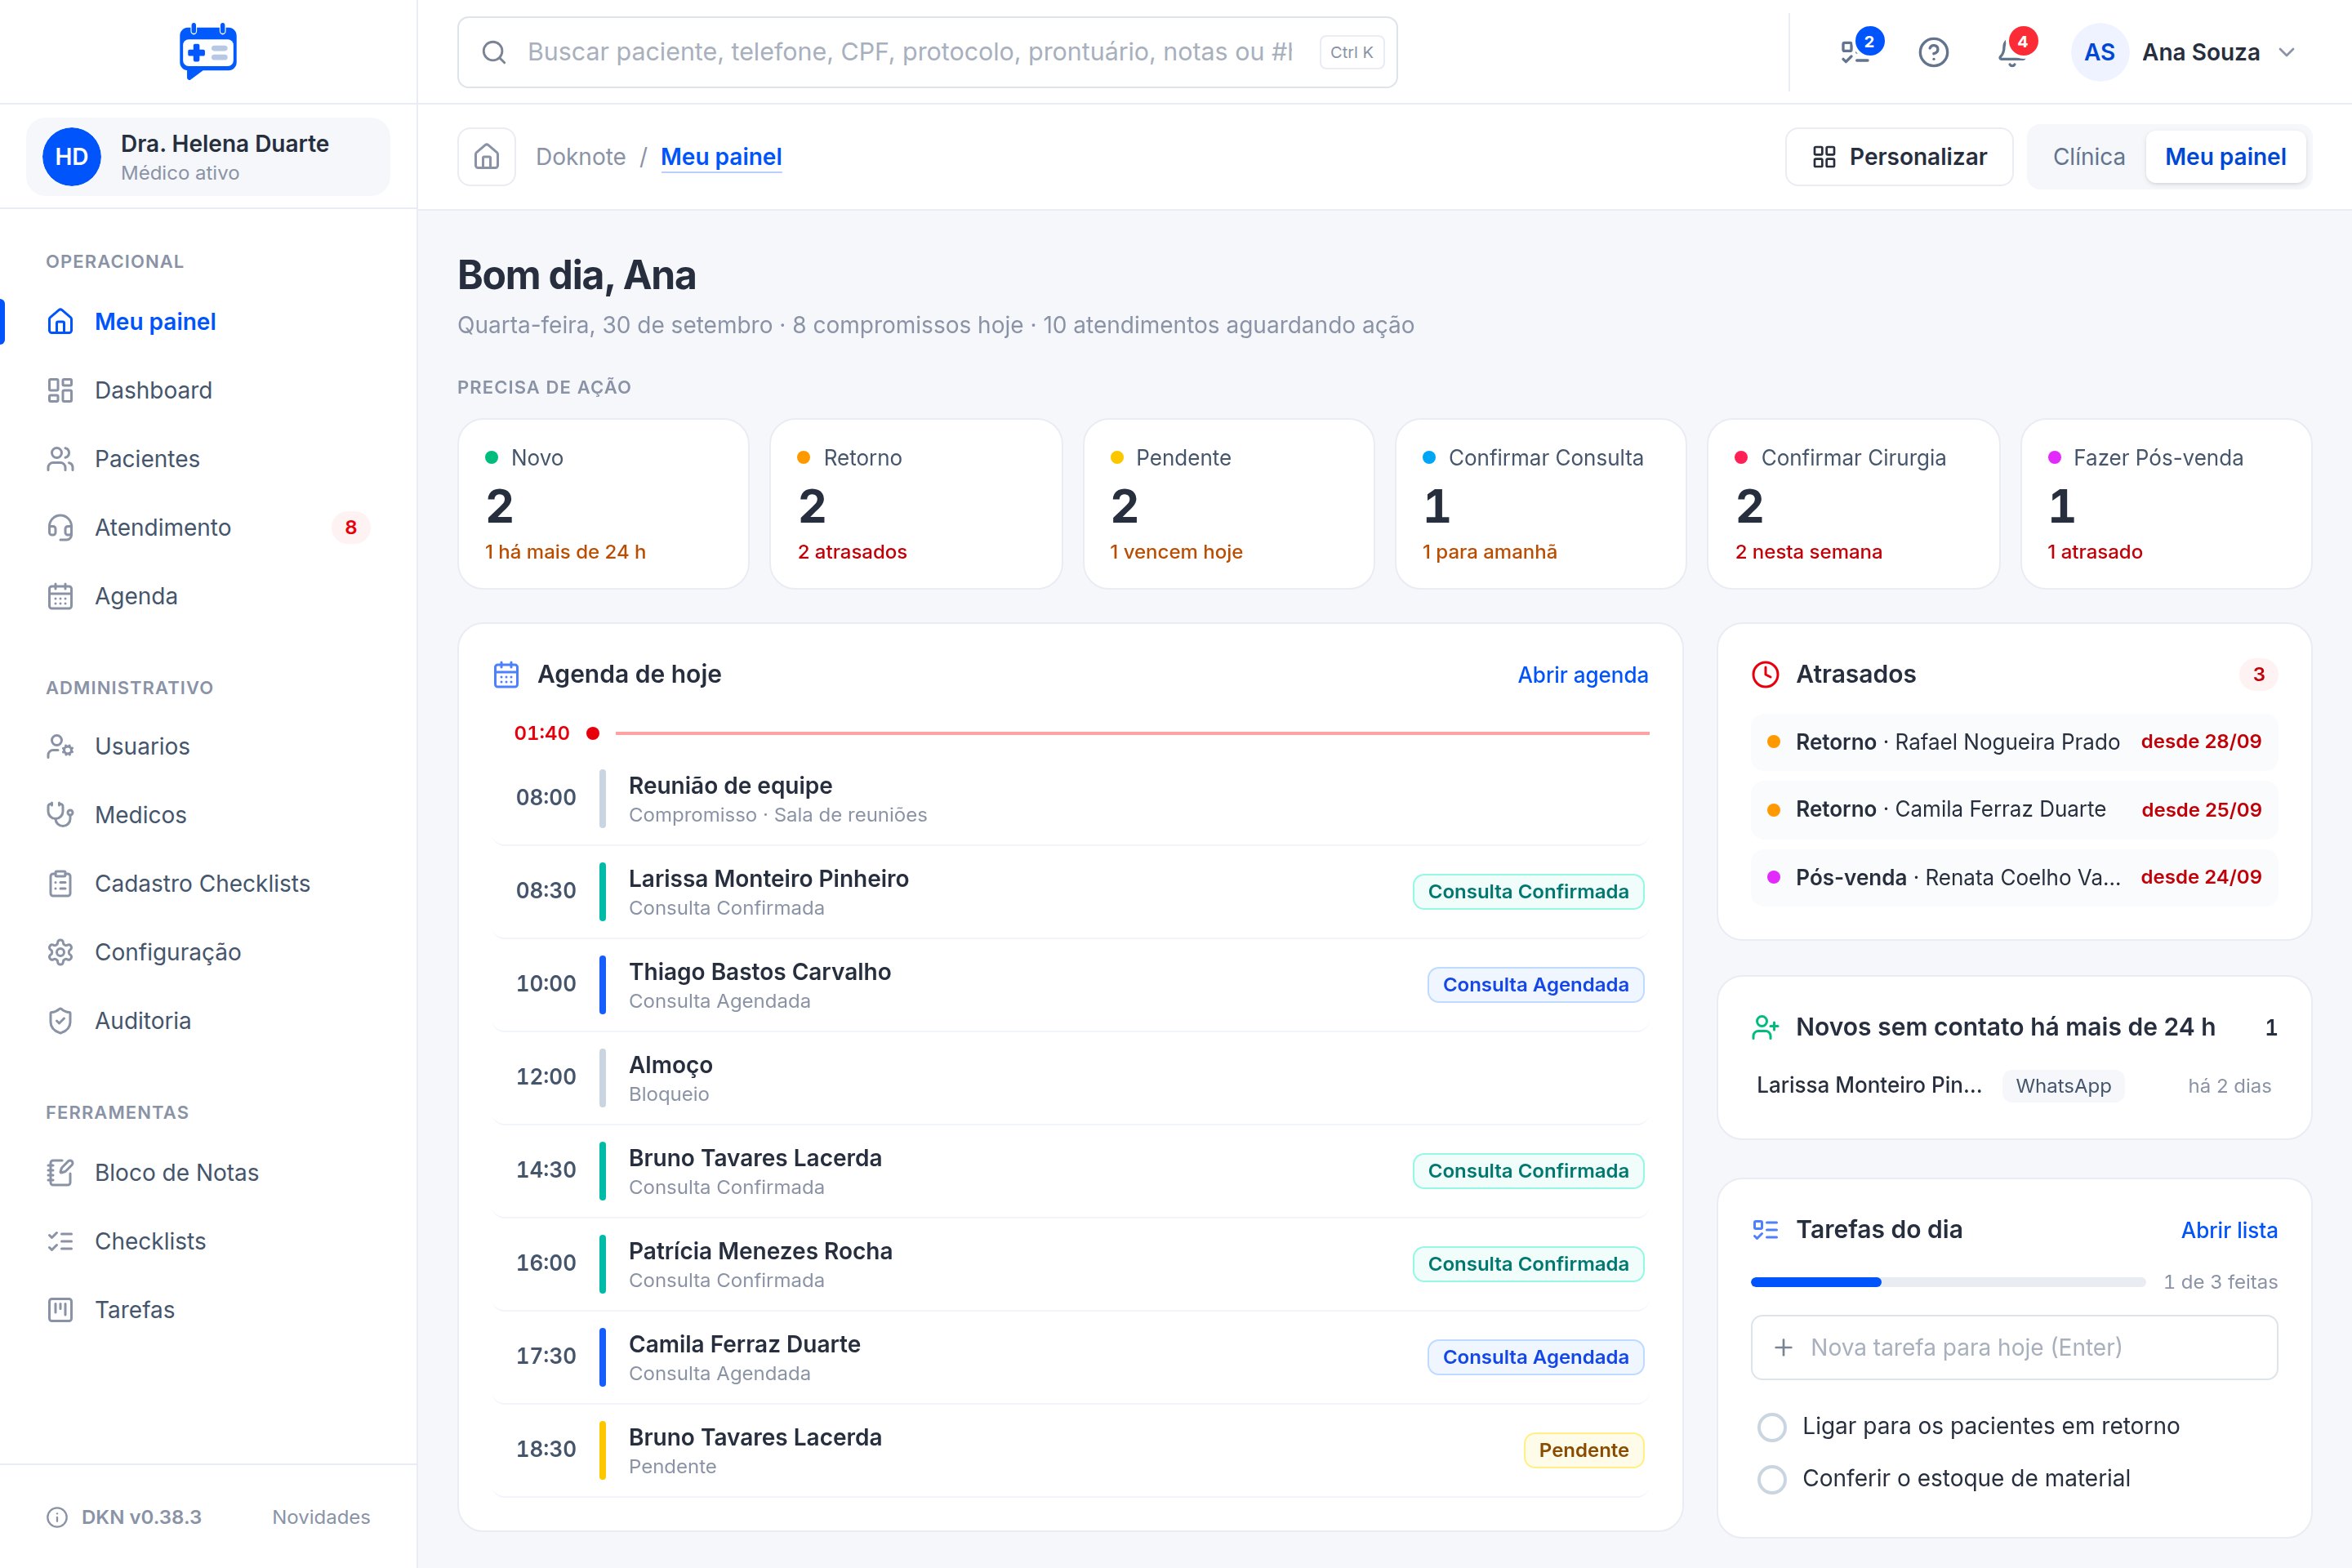Expand the Ana Souza user menu chevron
The width and height of the screenshot is (2352, 1568).
[x=2286, y=52]
